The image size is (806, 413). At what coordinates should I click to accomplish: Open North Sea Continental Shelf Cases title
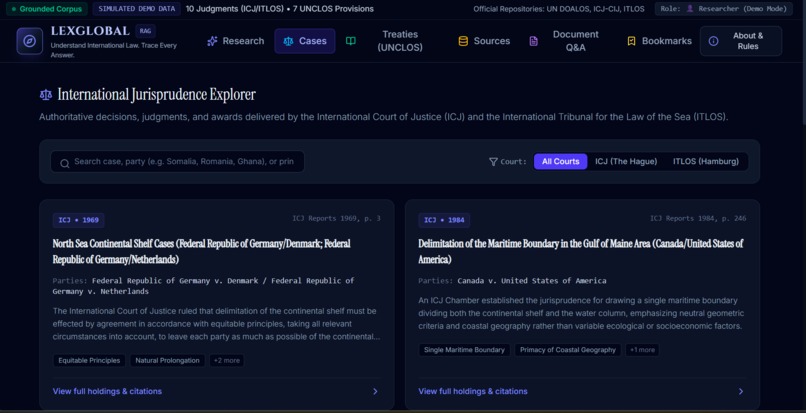(202, 252)
